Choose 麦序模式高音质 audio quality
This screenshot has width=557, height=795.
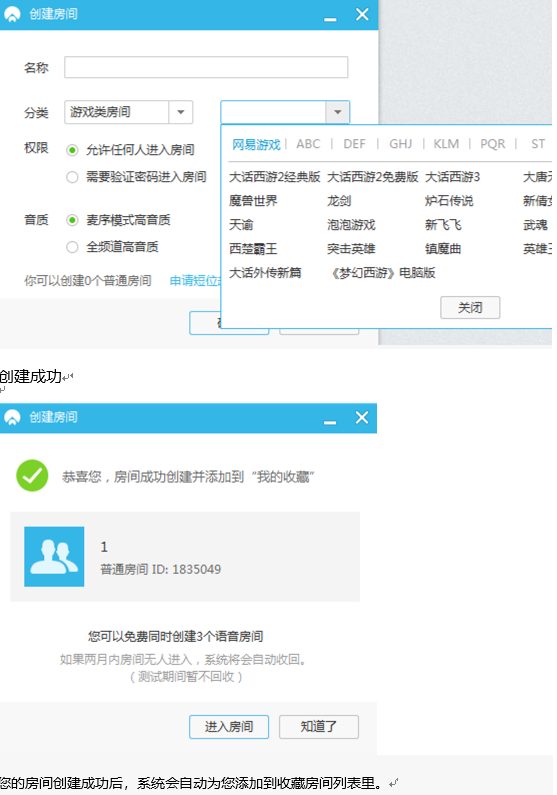point(72,220)
